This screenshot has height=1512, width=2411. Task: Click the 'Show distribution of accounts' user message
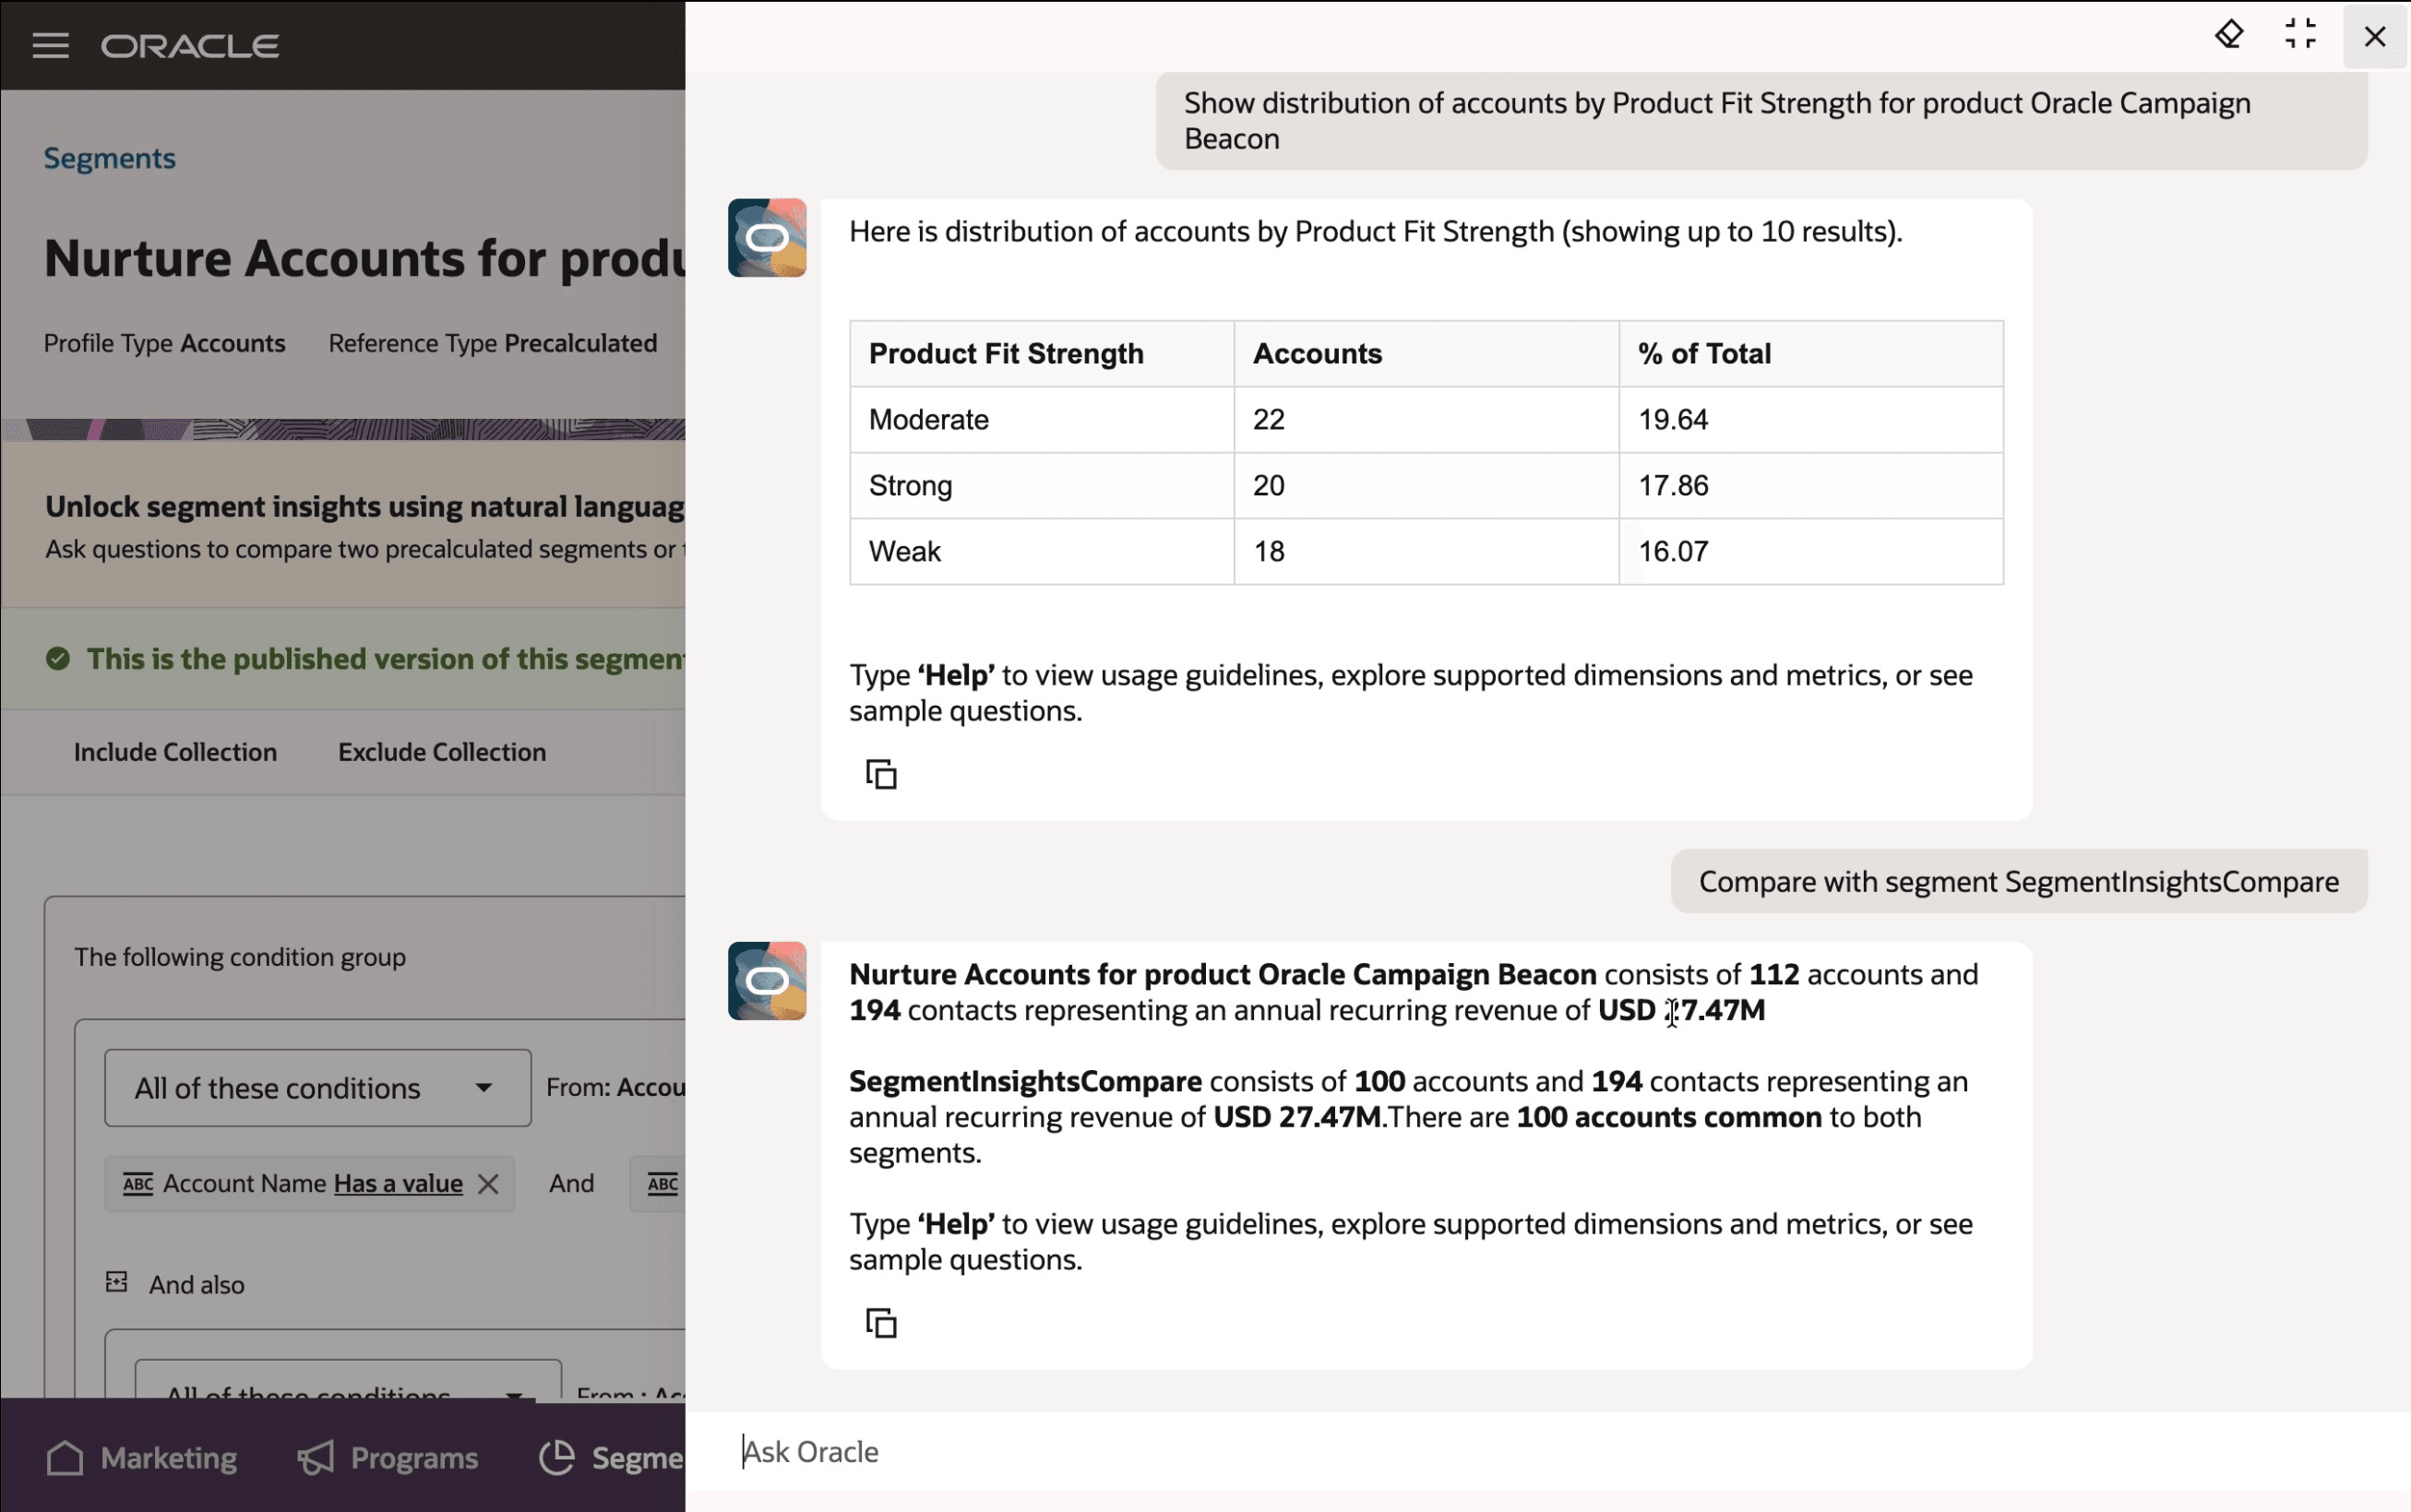(1762, 121)
